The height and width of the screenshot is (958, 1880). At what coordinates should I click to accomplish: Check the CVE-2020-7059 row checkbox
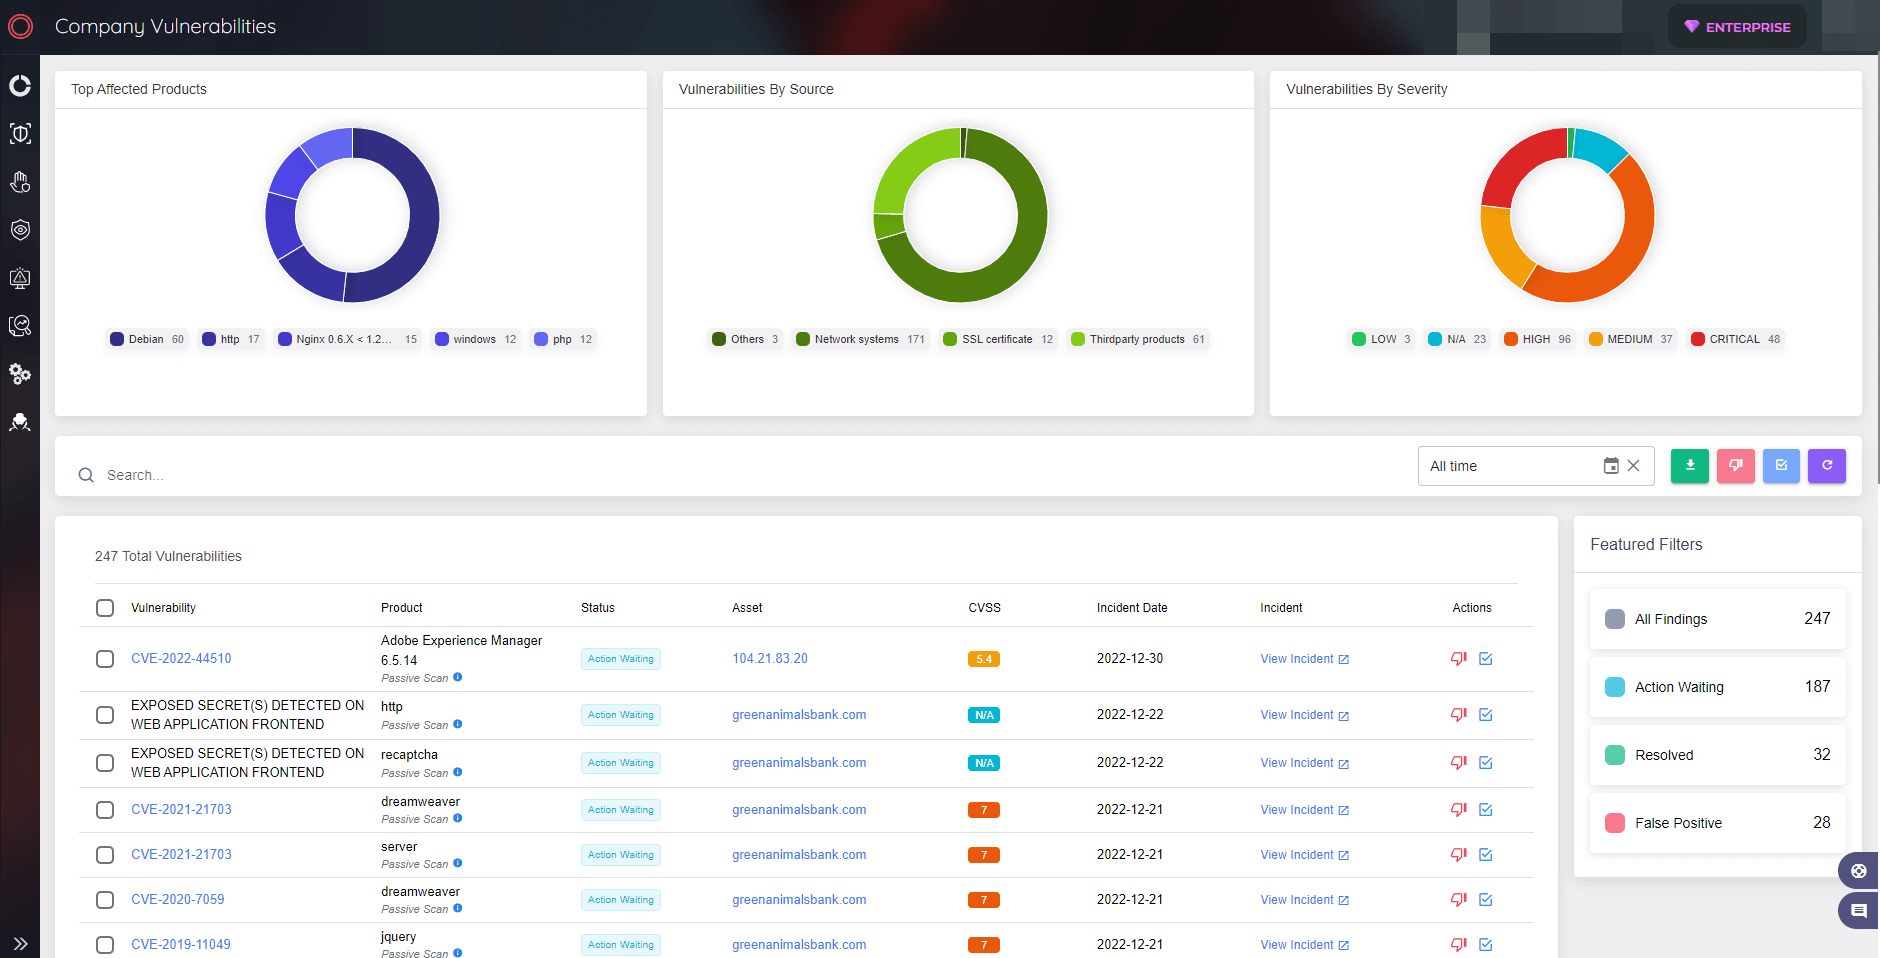coord(105,900)
